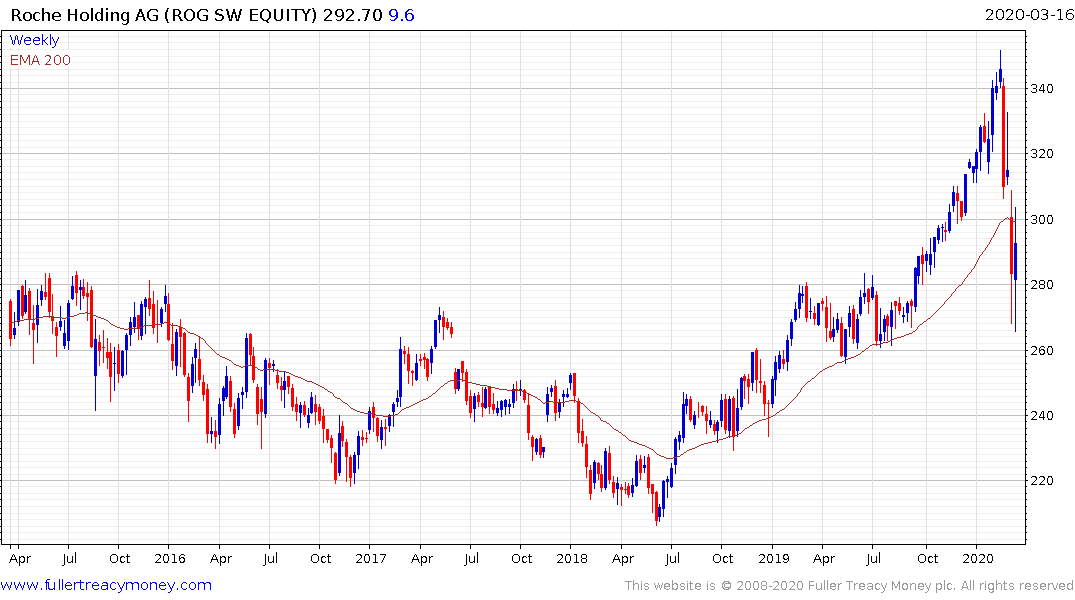Click the 320 price axis label
Viewport: 1075px width, 600px height.
(1042, 154)
